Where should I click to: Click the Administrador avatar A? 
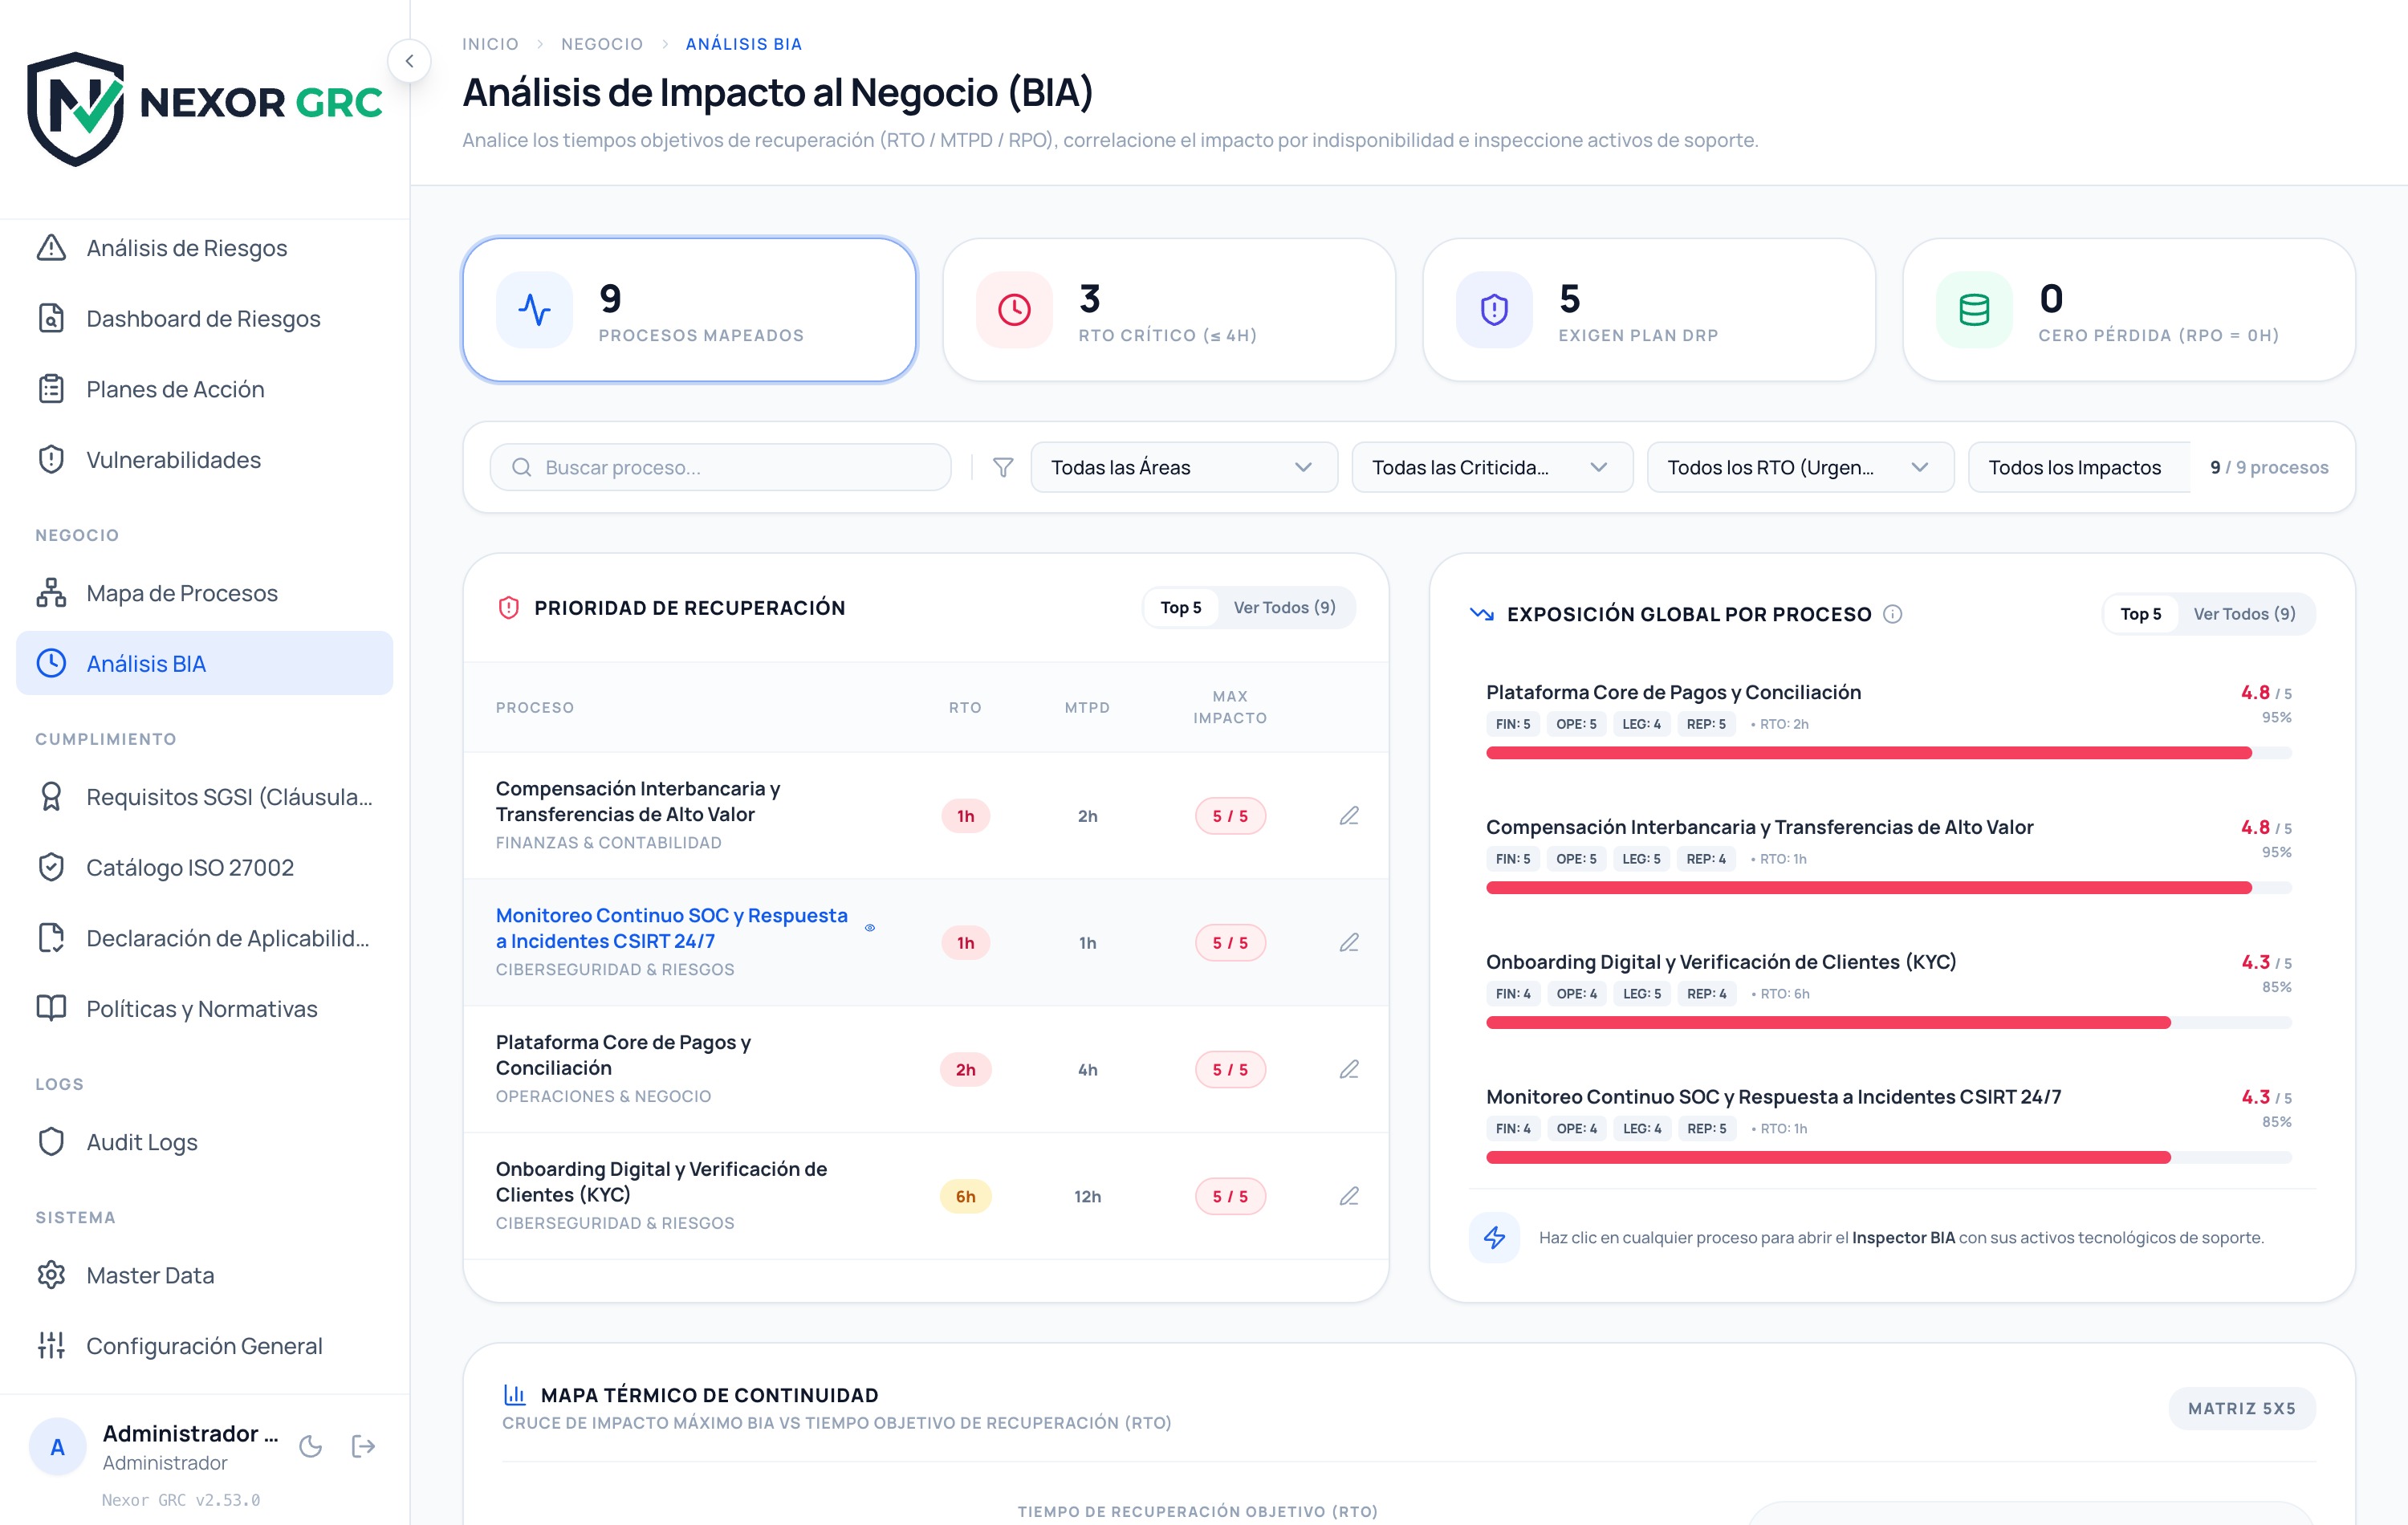[58, 1447]
